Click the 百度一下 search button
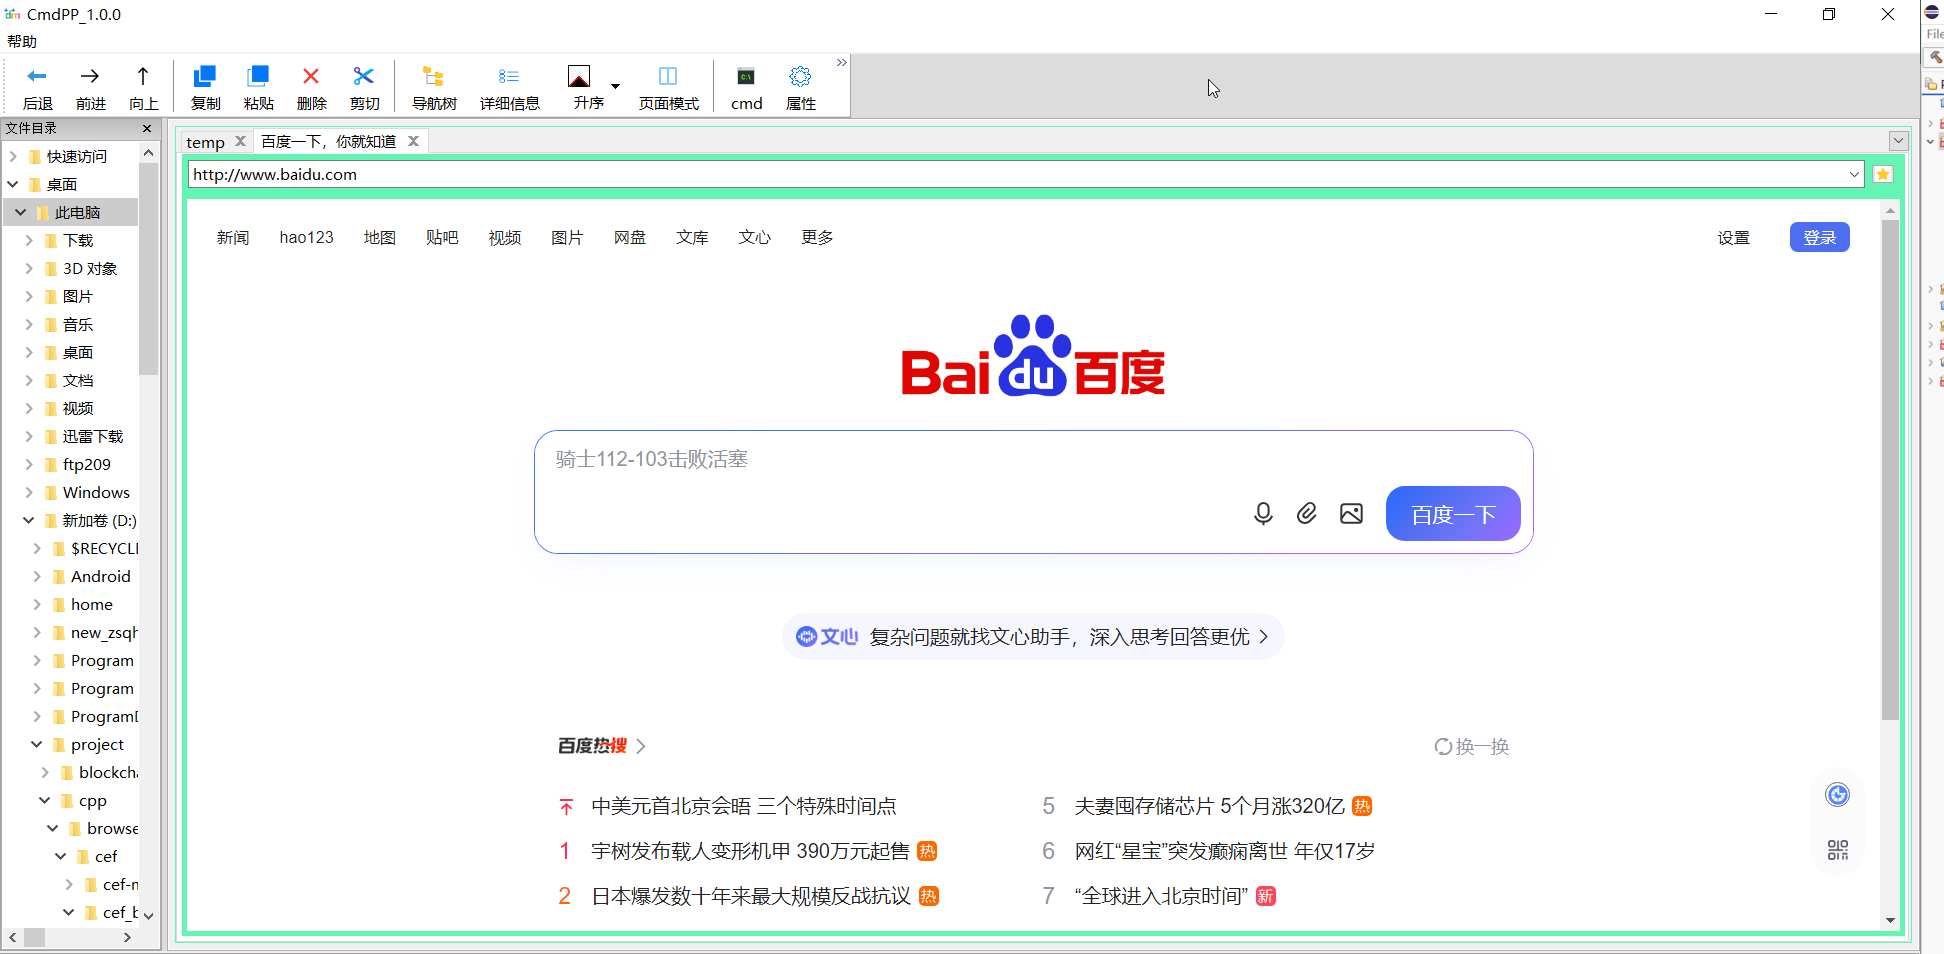This screenshot has height=954, width=1944. pyautogui.click(x=1453, y=514)
